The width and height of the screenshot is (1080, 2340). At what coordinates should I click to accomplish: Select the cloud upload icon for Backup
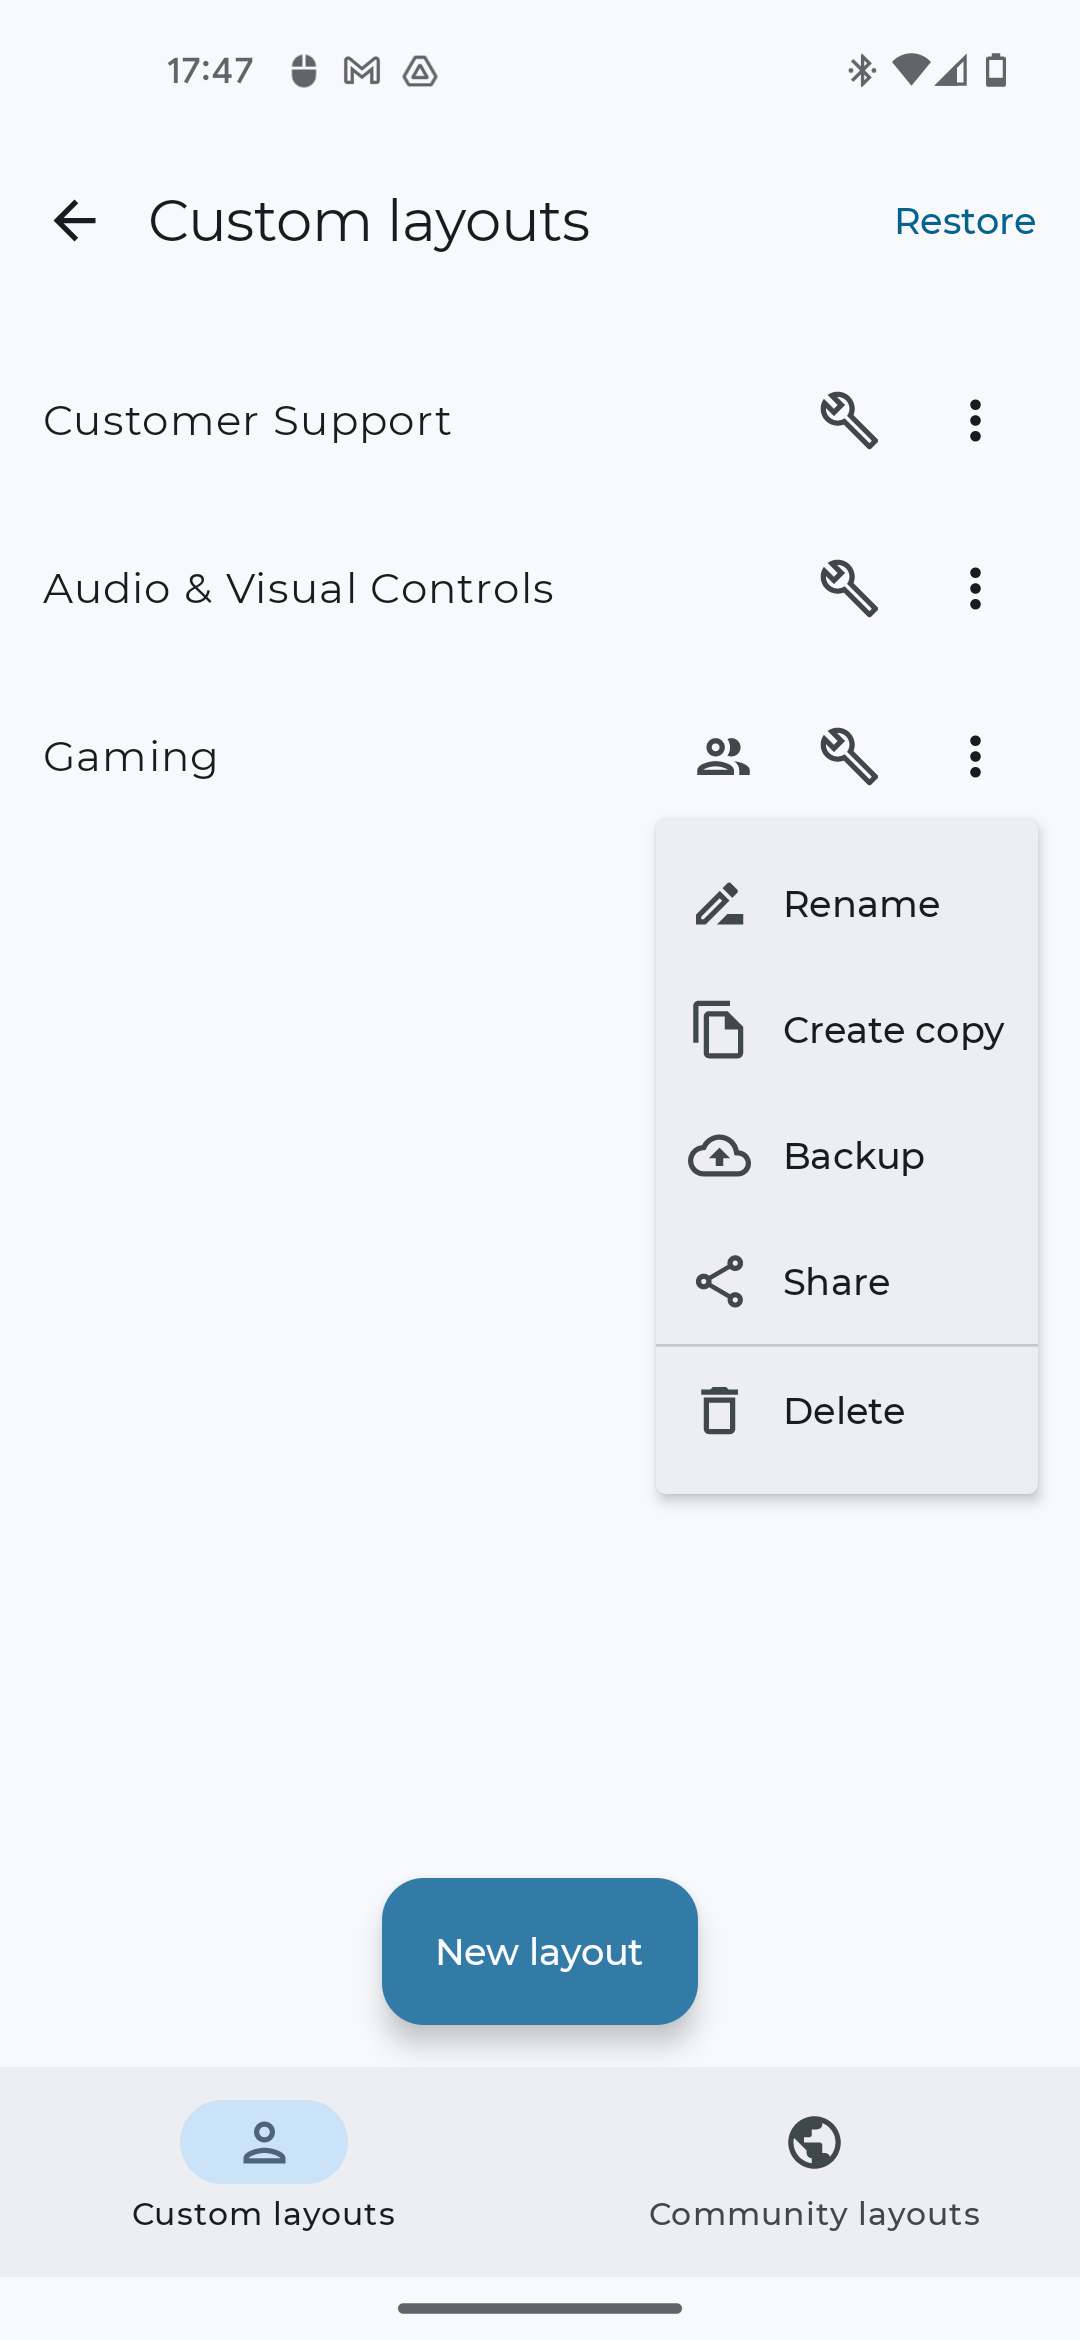point(717,1156)
